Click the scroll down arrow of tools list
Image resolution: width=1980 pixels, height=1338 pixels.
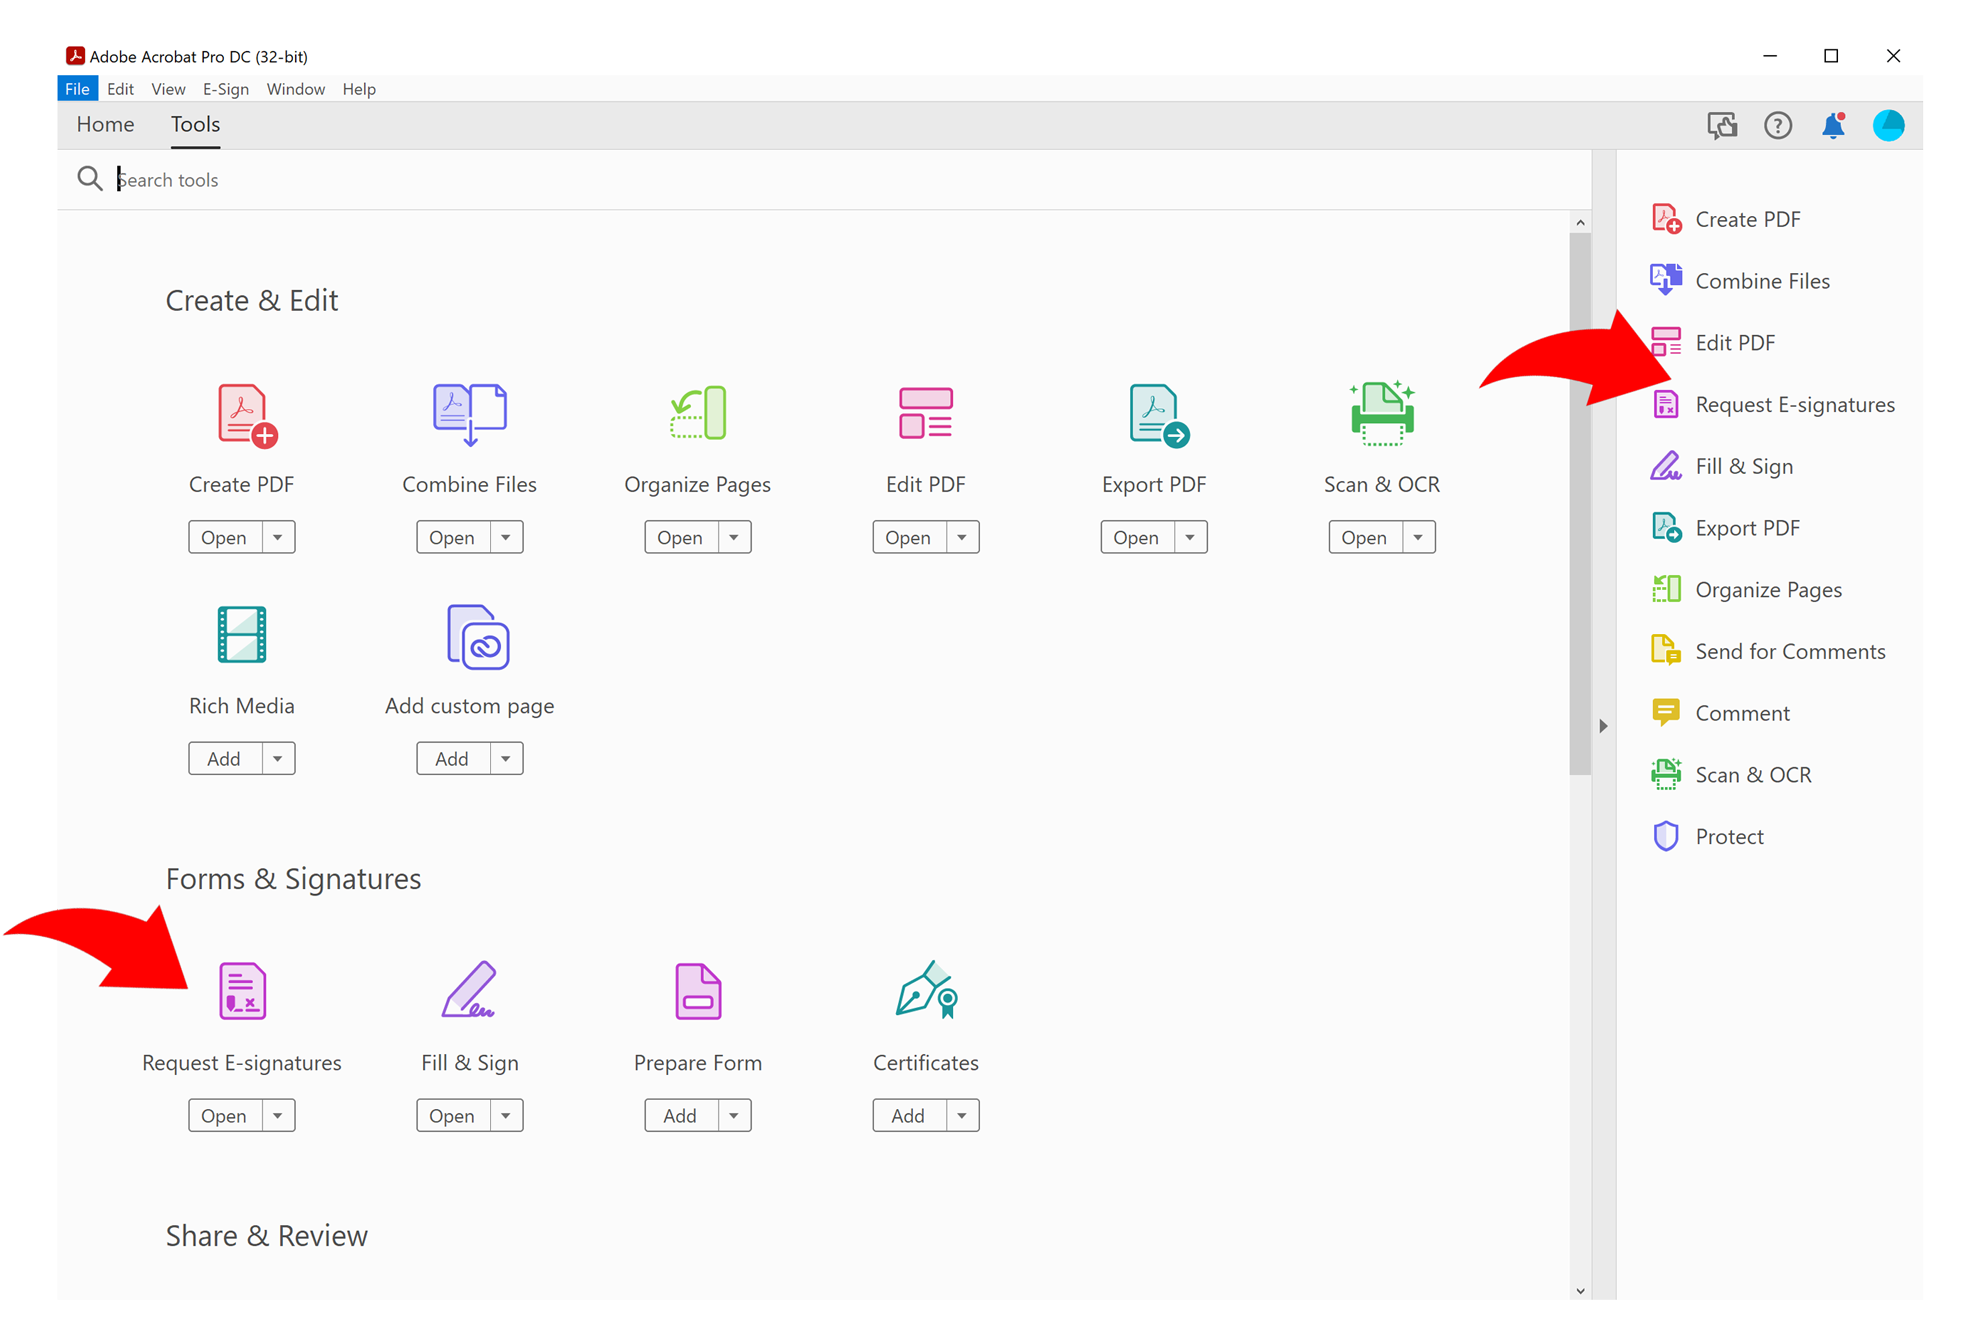coord(1580,1291)
